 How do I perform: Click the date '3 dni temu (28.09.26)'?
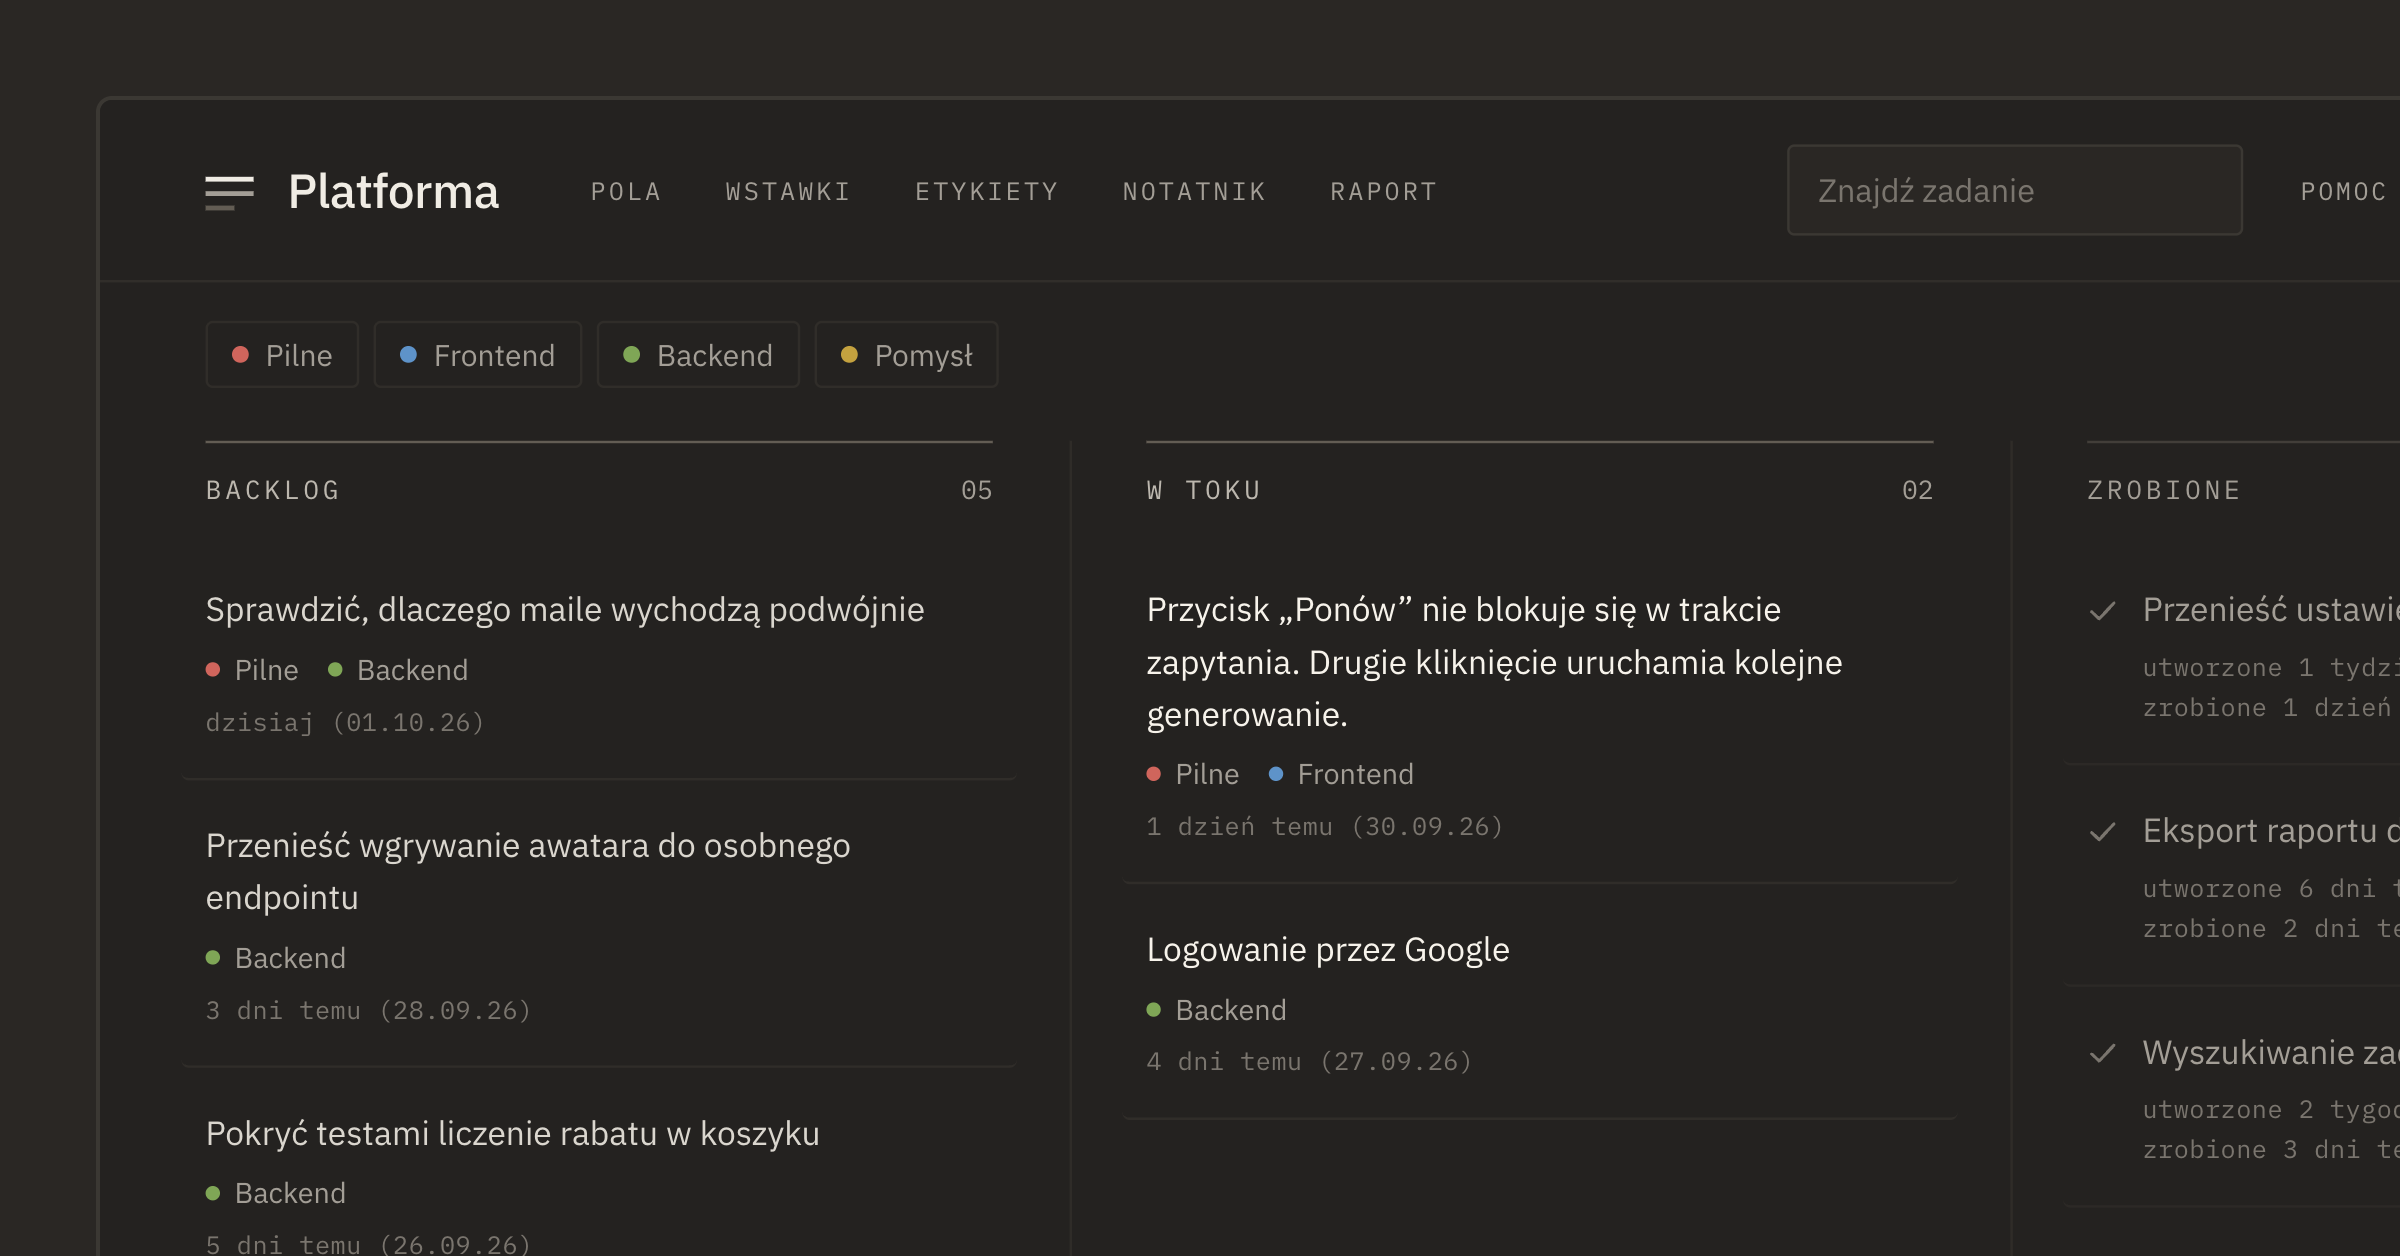coord(368,1010)
